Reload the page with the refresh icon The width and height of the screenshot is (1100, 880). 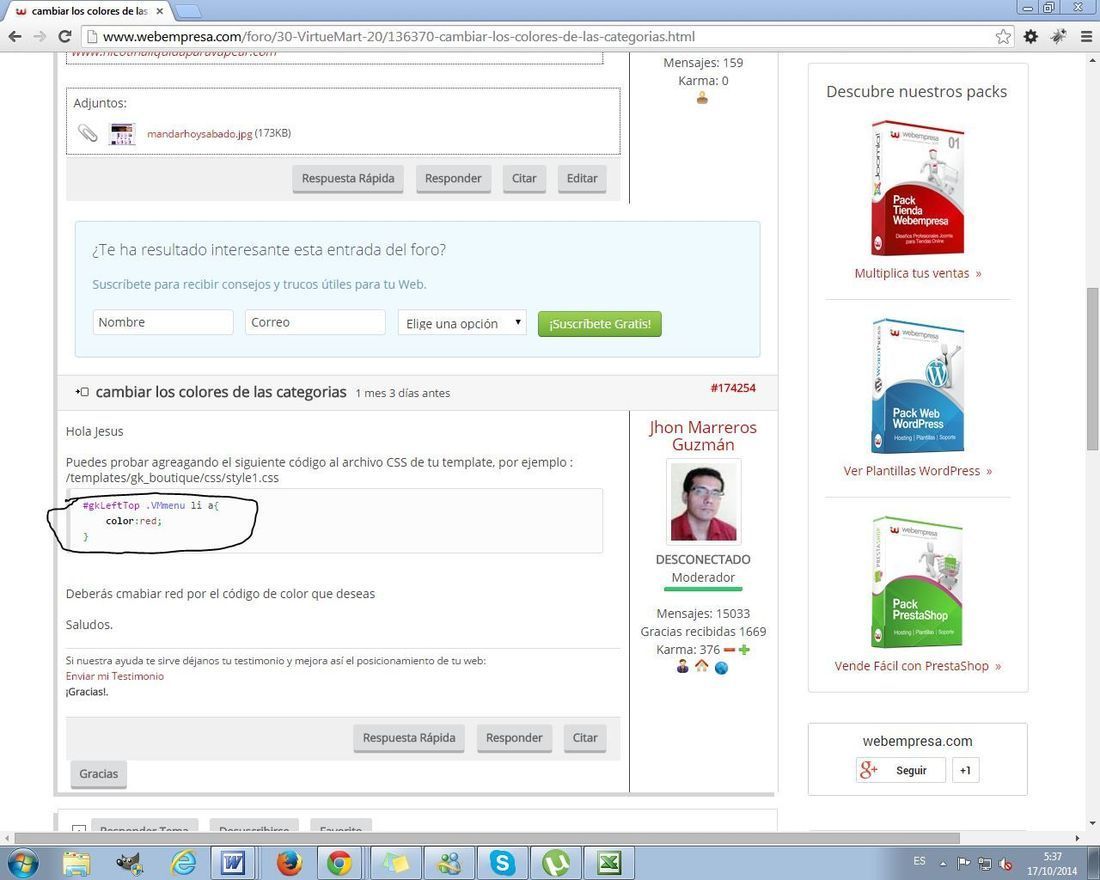(x=65, y=36)
